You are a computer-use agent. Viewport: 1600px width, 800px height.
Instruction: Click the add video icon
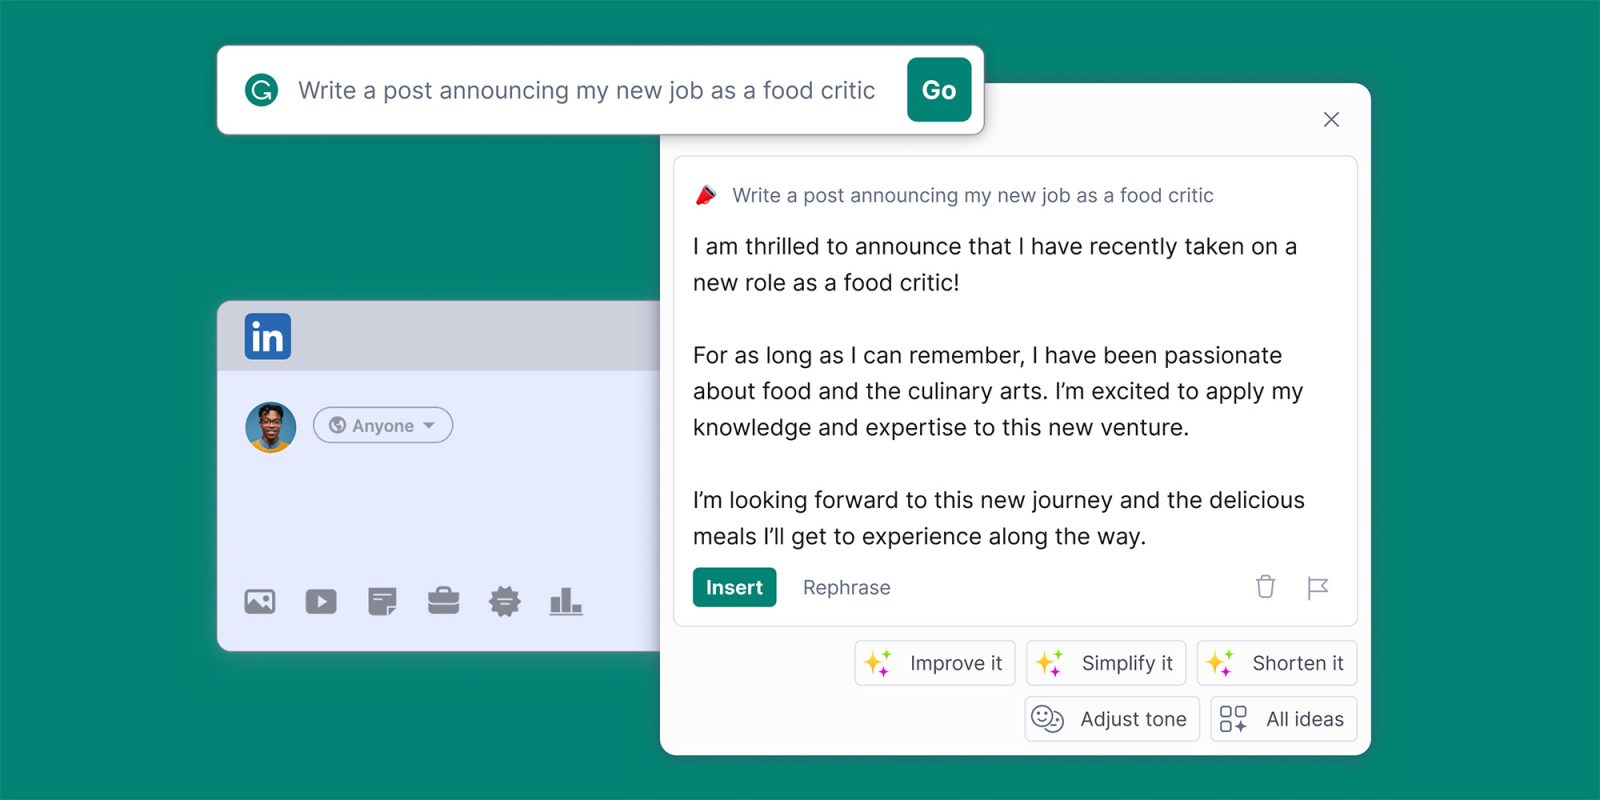[x=321, y=601]
